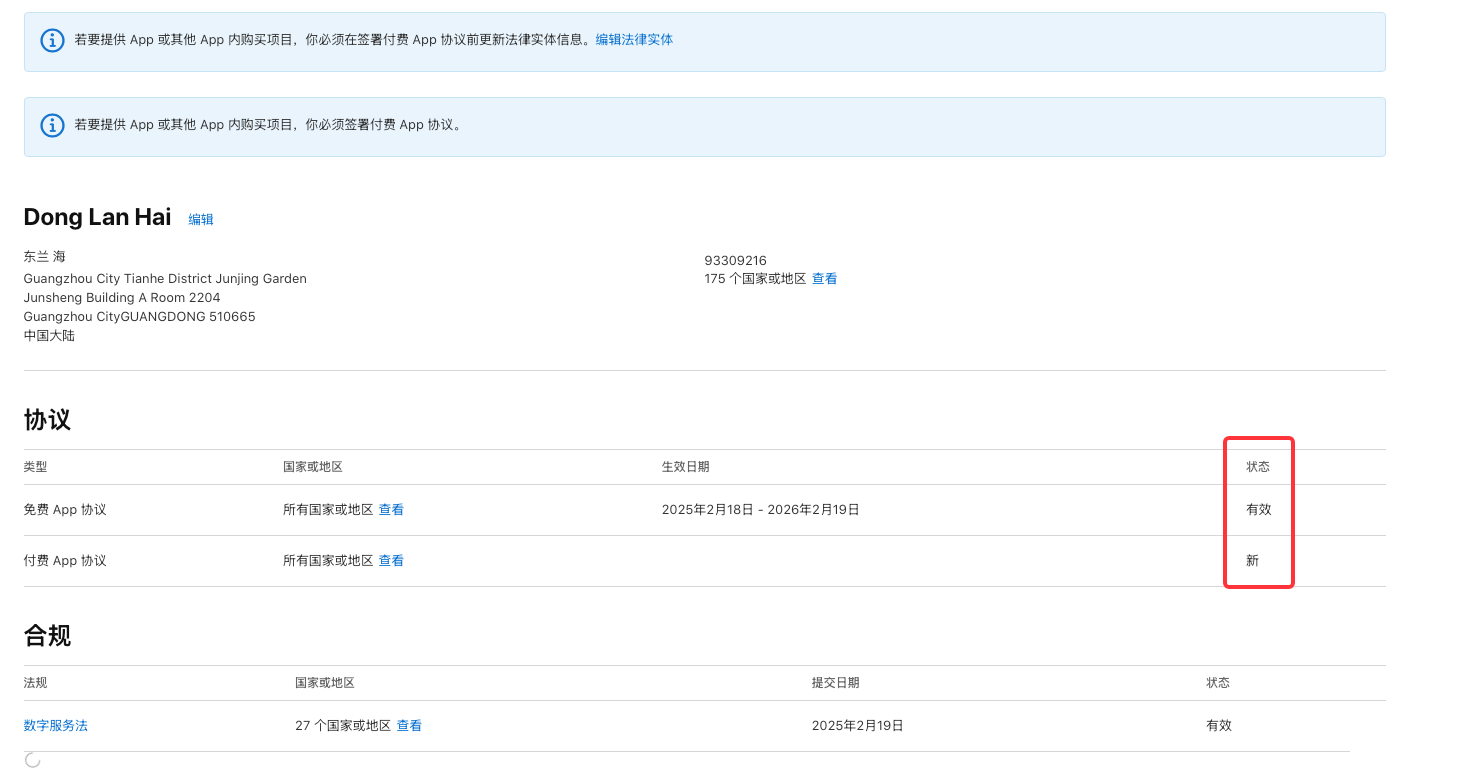Click 查看 beside 175 个国家或地区
The height and width of the screenshot is (779, 1462).
(x=824, y=279)
